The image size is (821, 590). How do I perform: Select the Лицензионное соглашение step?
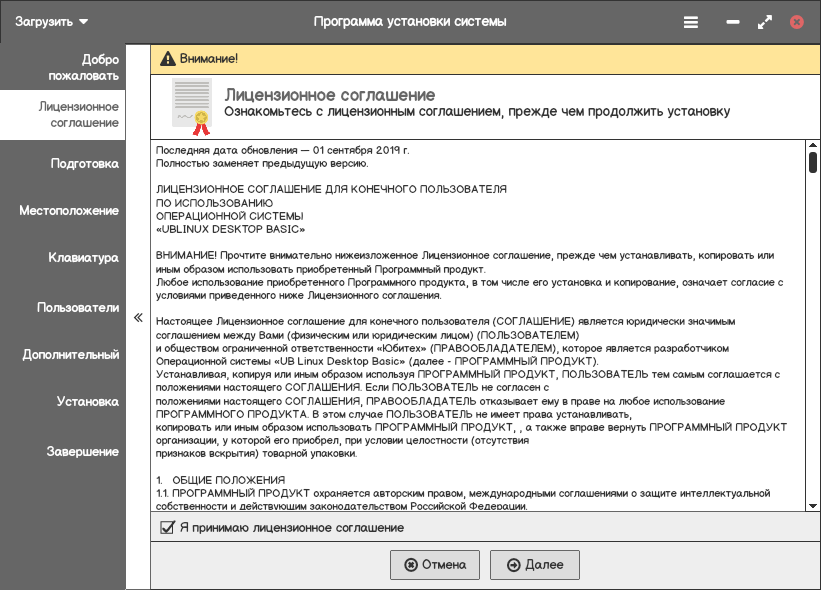(63, 115)
